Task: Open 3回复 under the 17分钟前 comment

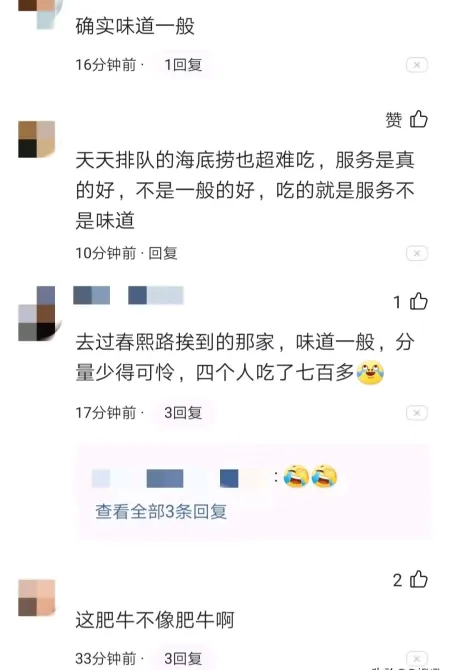Action: click(183, 413)
